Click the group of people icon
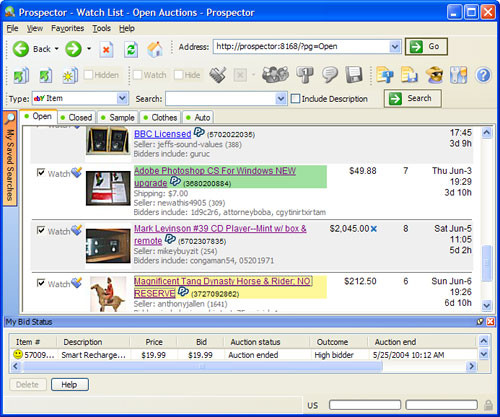 click(275, 74)
